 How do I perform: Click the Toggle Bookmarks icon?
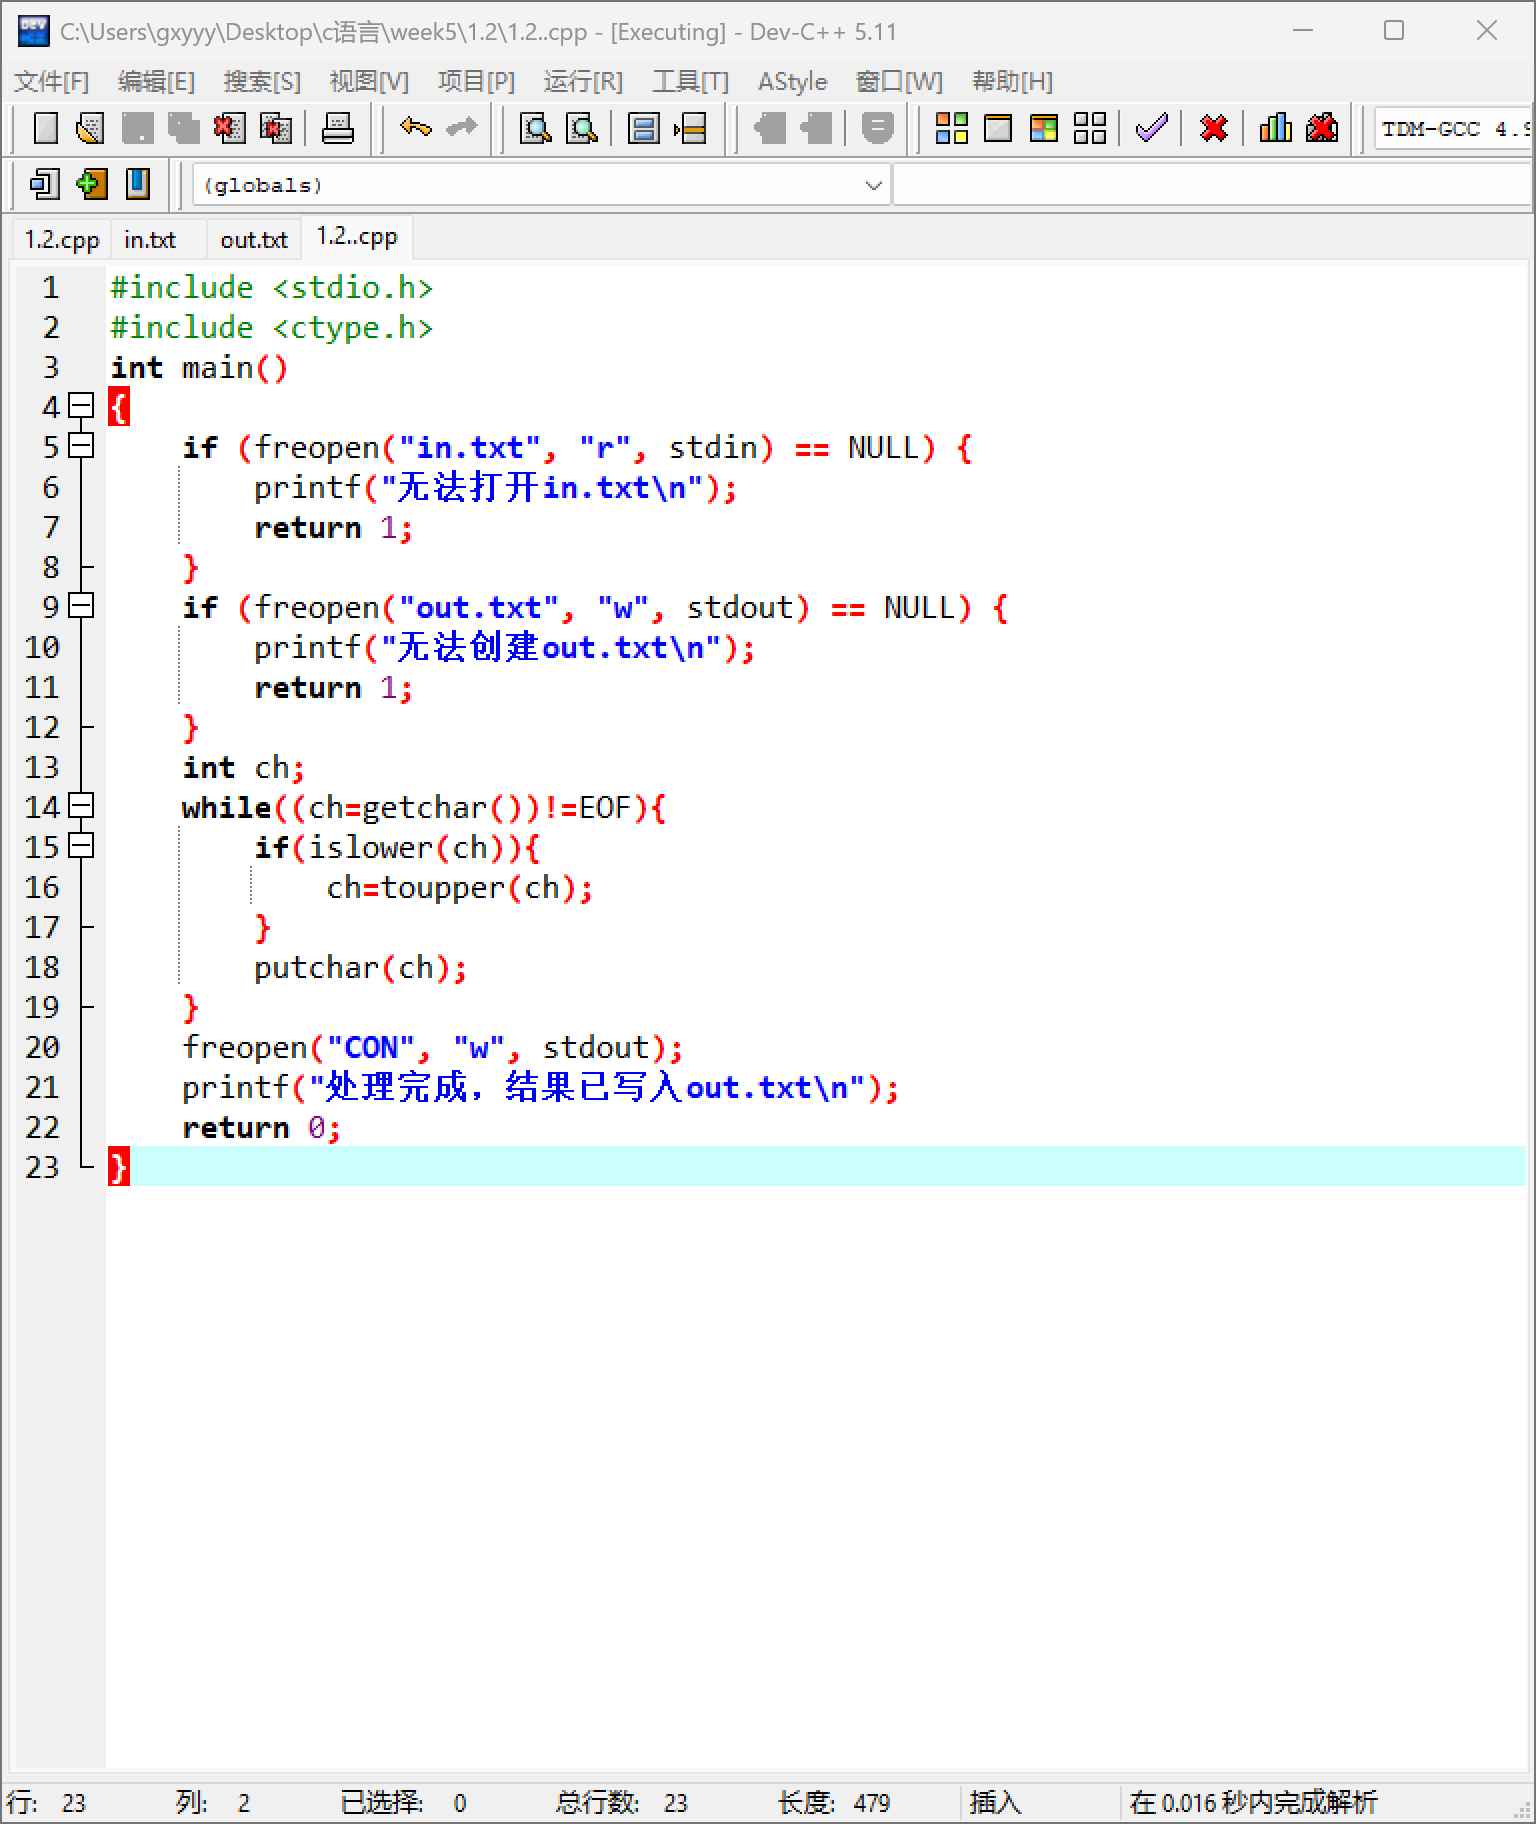point(91,184)
